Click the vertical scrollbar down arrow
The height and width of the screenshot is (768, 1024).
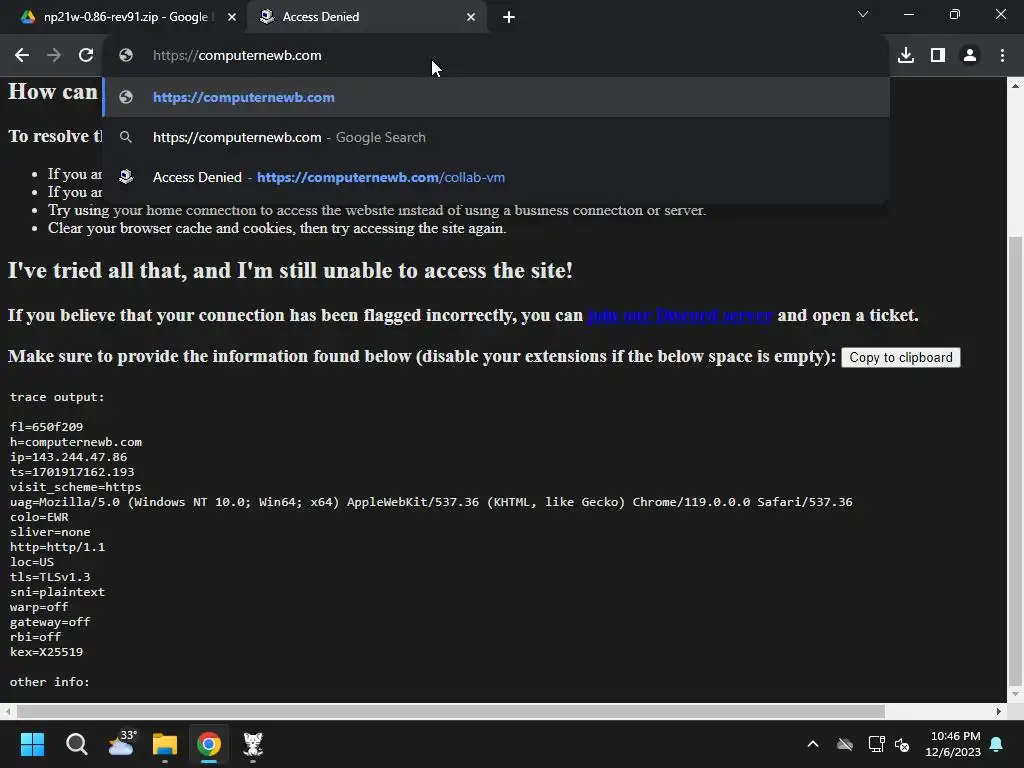pyautogui.click(x=1015, y=694)
